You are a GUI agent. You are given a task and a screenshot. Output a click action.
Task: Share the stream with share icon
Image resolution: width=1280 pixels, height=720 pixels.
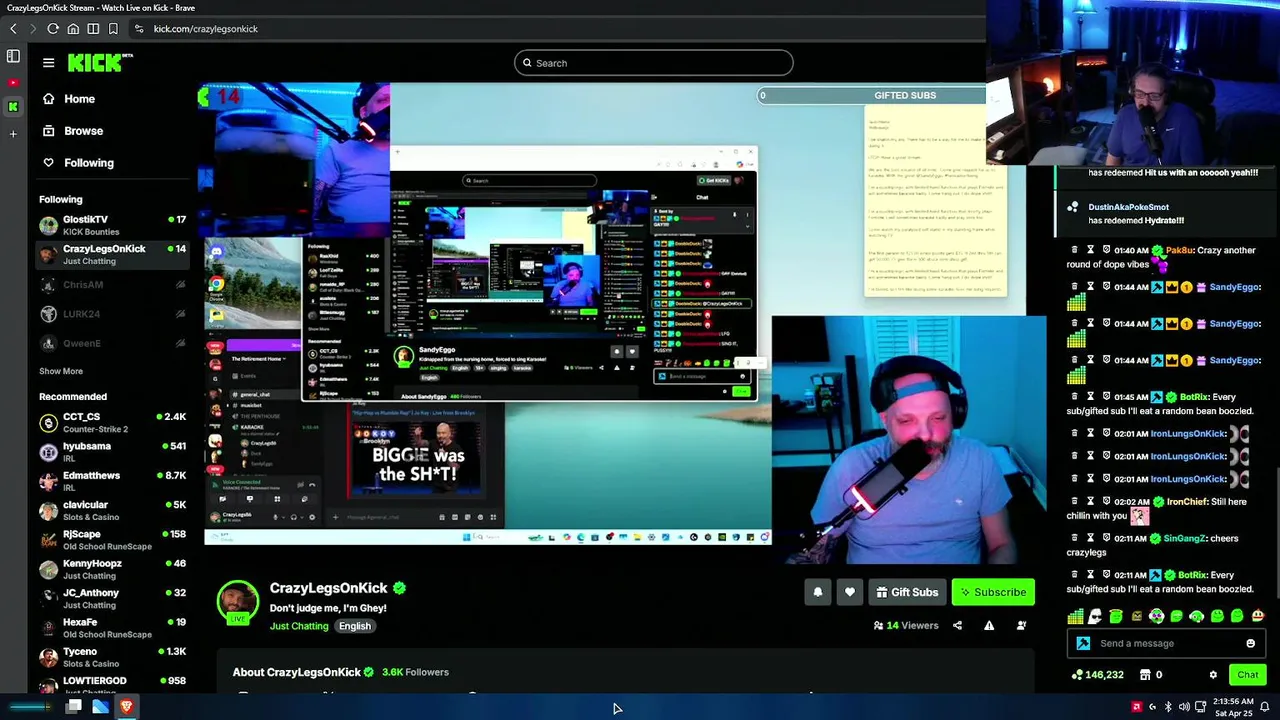click(x=957, y=625)
